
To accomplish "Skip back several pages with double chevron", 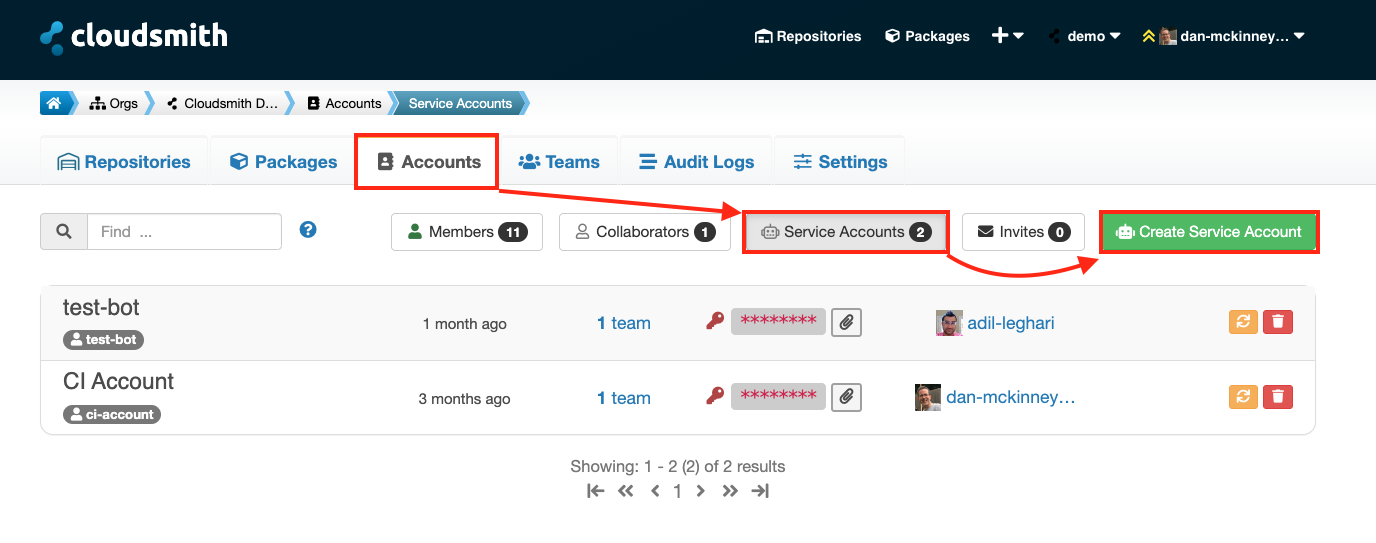I will (x=626, y=491).
